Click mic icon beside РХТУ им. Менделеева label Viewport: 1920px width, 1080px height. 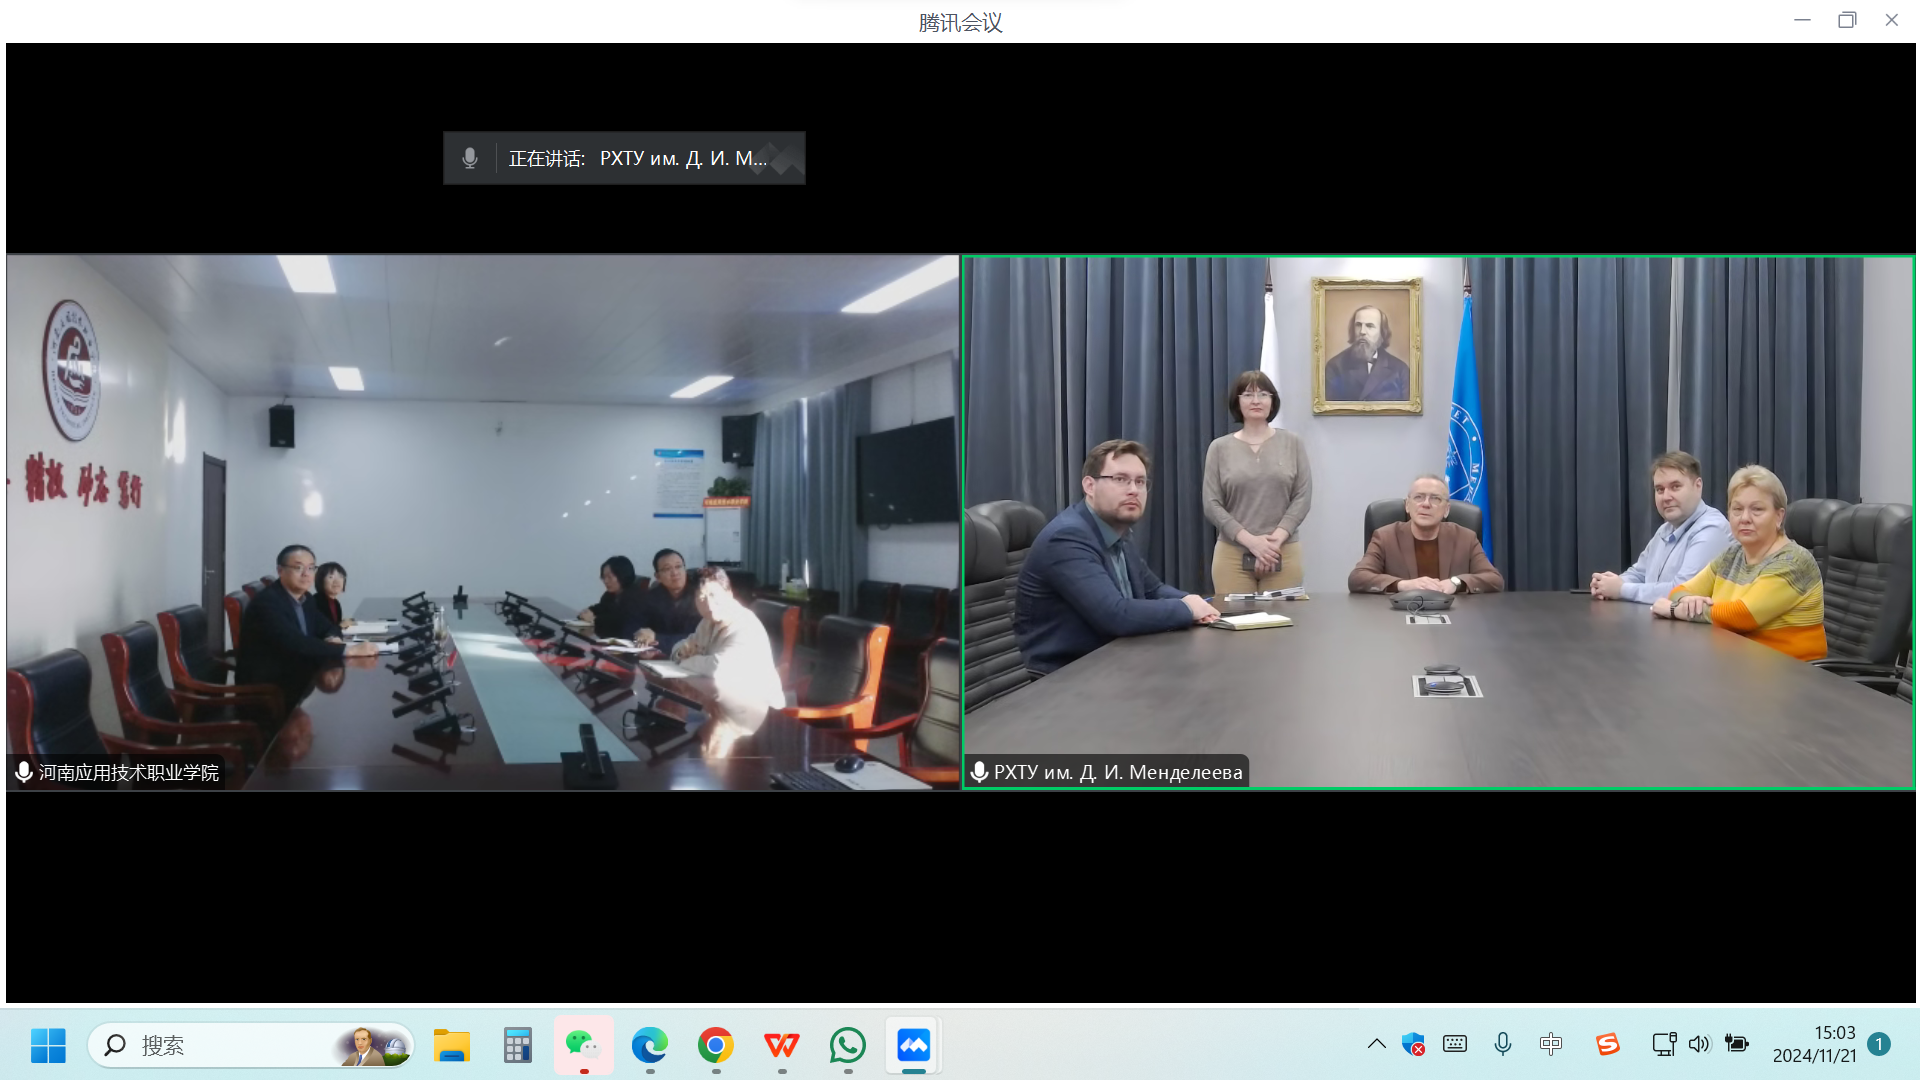pos(980,772)
